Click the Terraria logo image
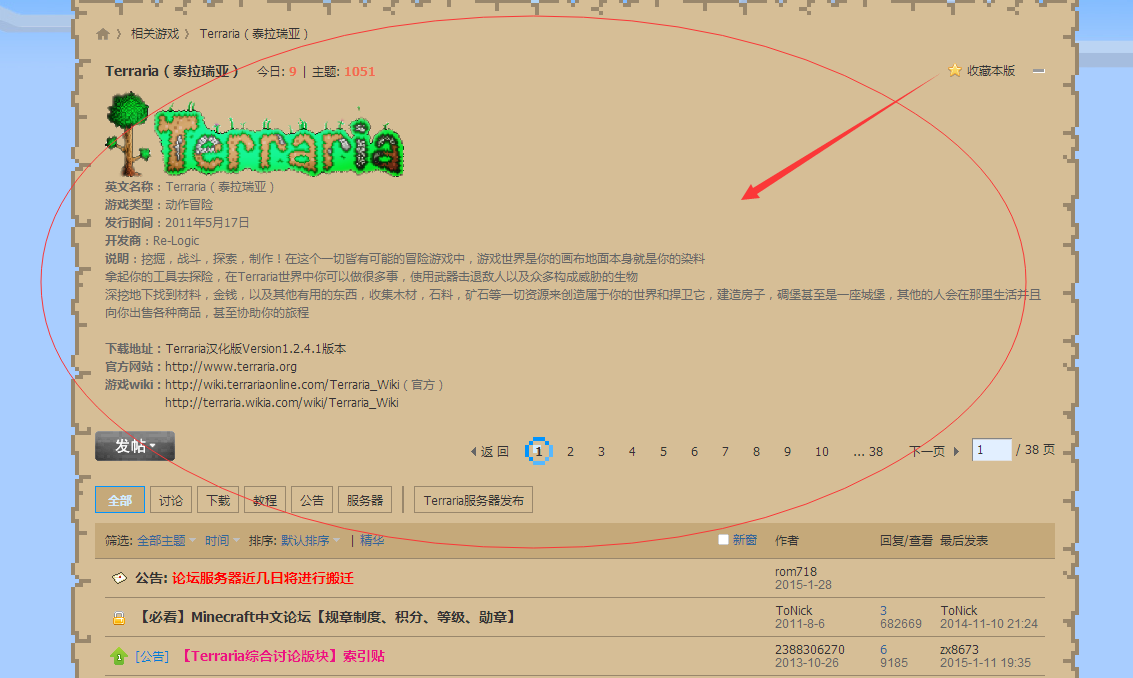Image resolution: width=1133 pixels, height=678 pixels. (x=254, y=134)
